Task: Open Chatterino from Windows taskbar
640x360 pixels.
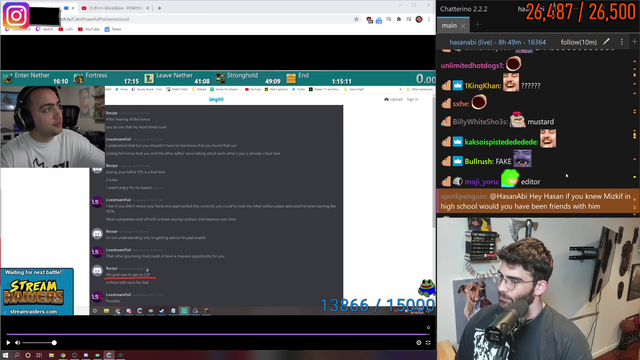Action: (109, 355)
